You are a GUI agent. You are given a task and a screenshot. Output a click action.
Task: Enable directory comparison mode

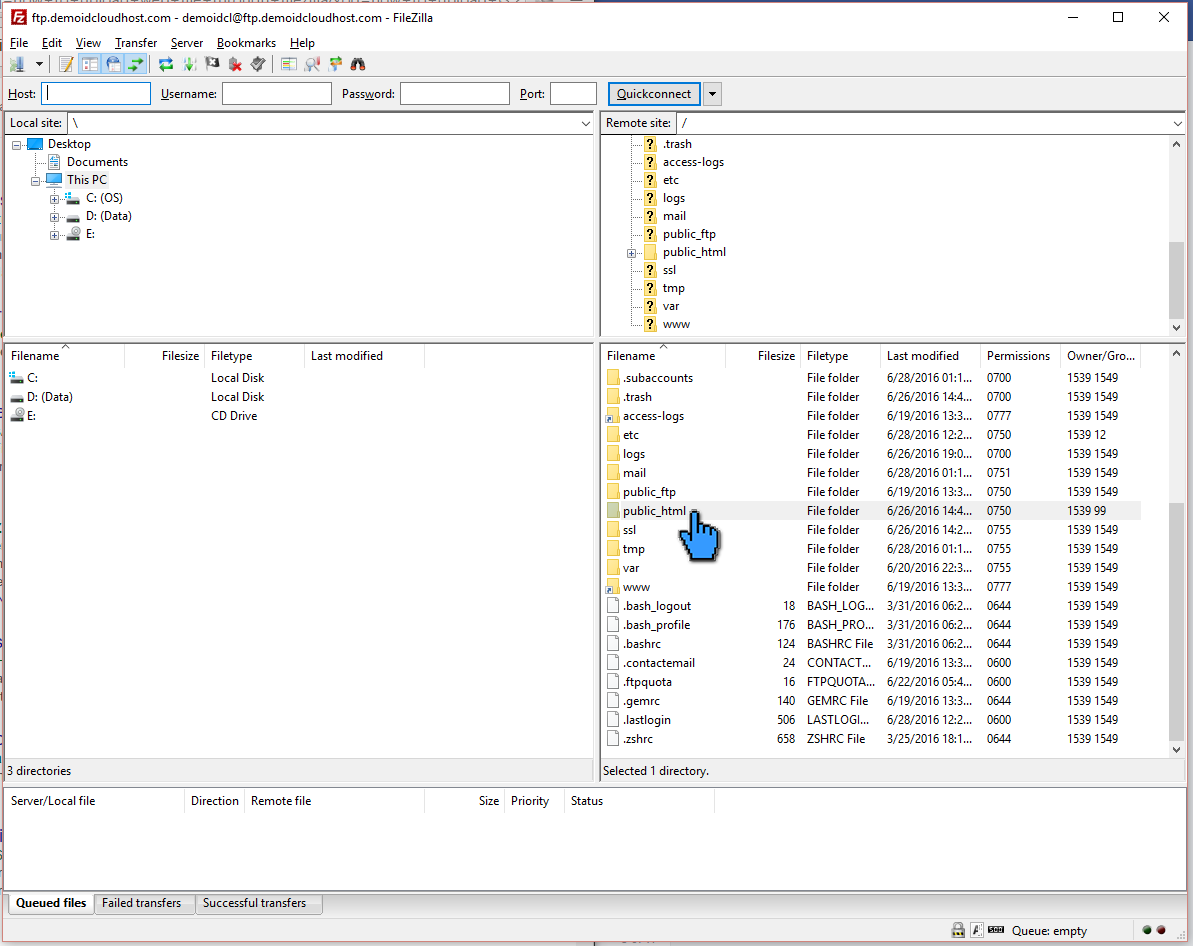coord(289,64)
